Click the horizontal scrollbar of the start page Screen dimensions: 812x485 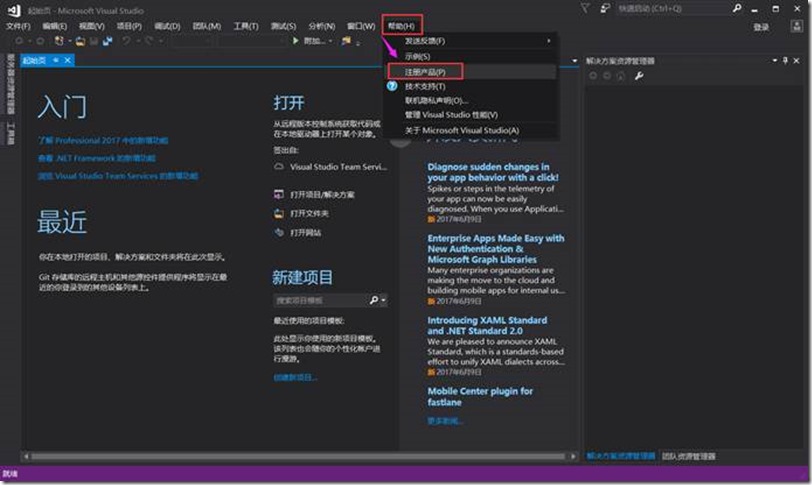coord(298,456)
